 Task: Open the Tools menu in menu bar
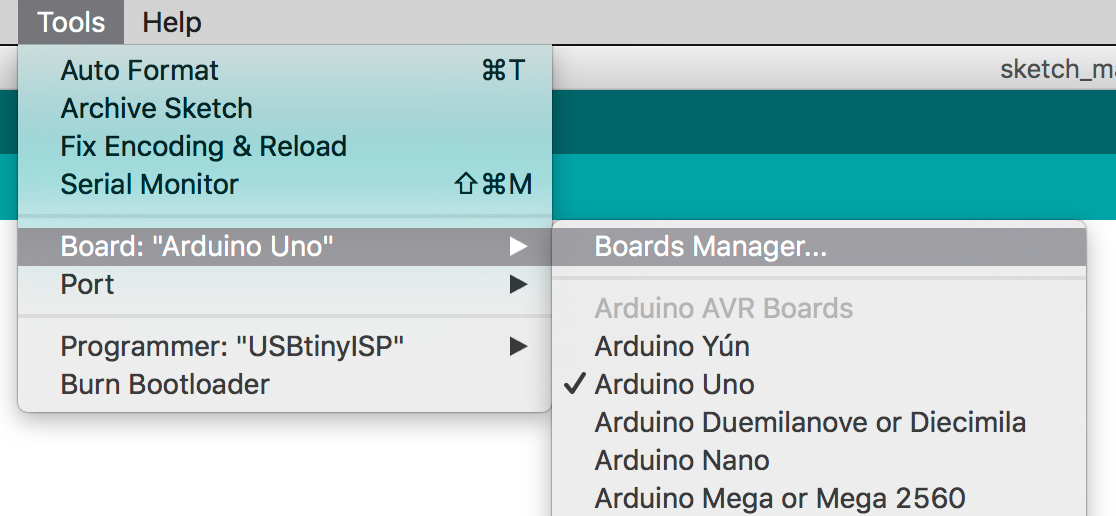71,22
